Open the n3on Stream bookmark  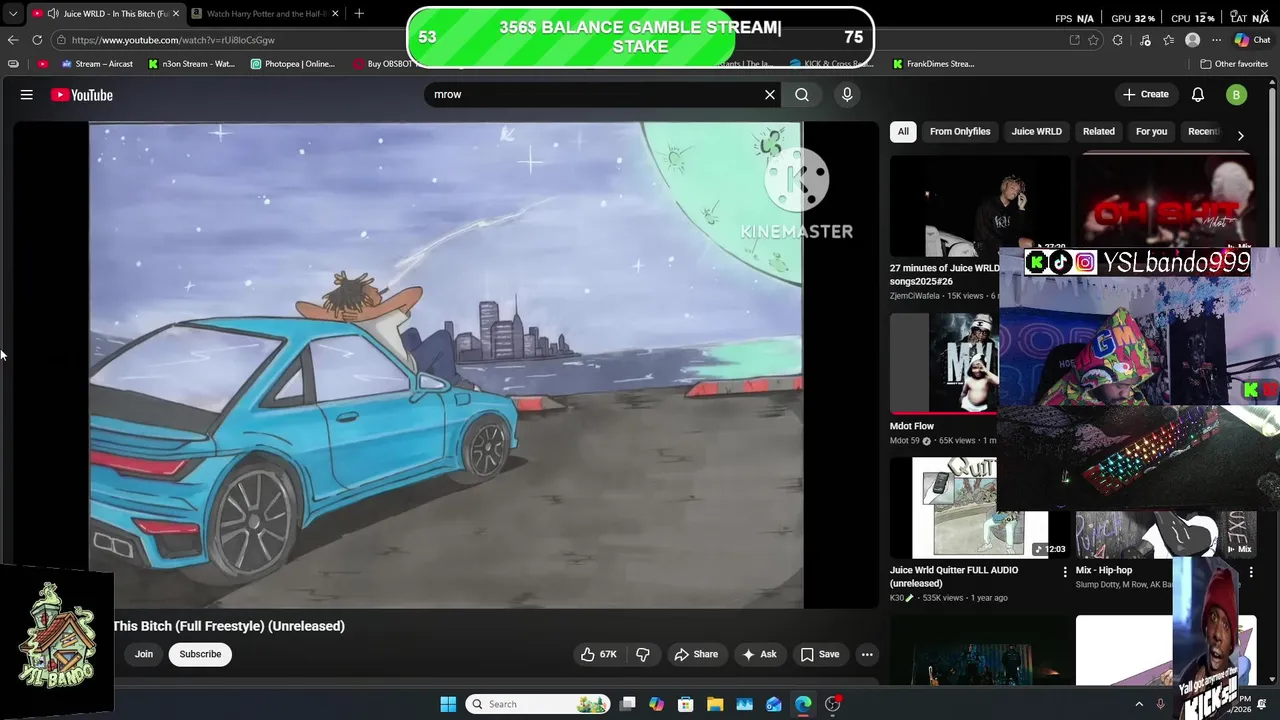191,64
